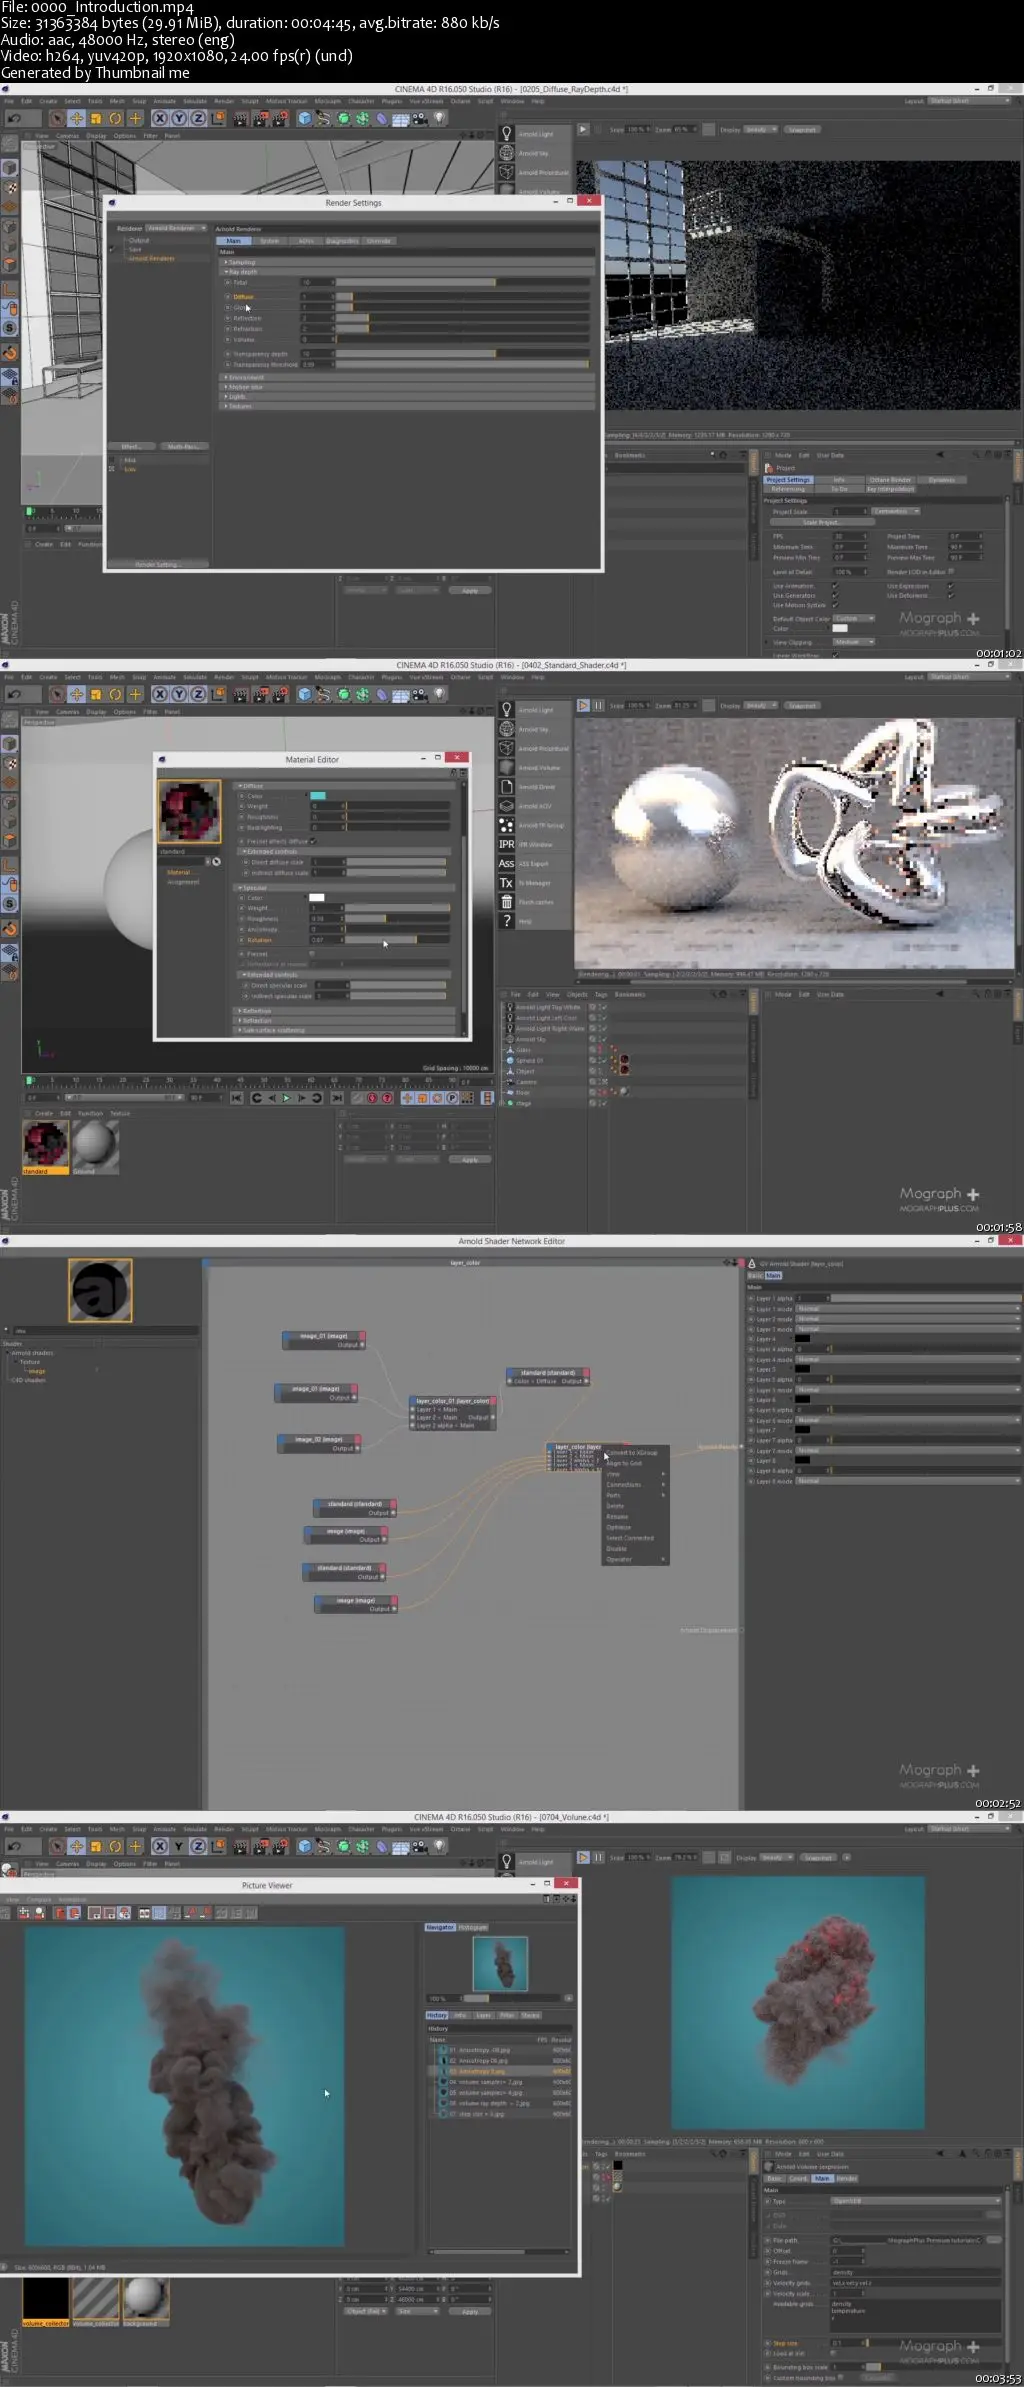Viewport: 1024px width, 2387px height.
Task: Click Render Setting... button at window bottom
Action: coord(158,564)
